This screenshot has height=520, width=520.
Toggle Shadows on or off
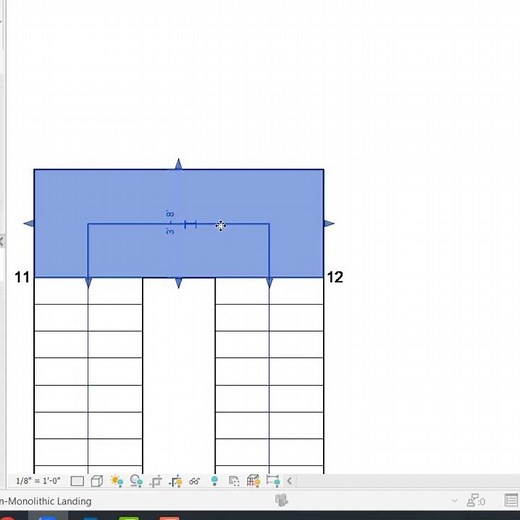click(x=136, y=481)
